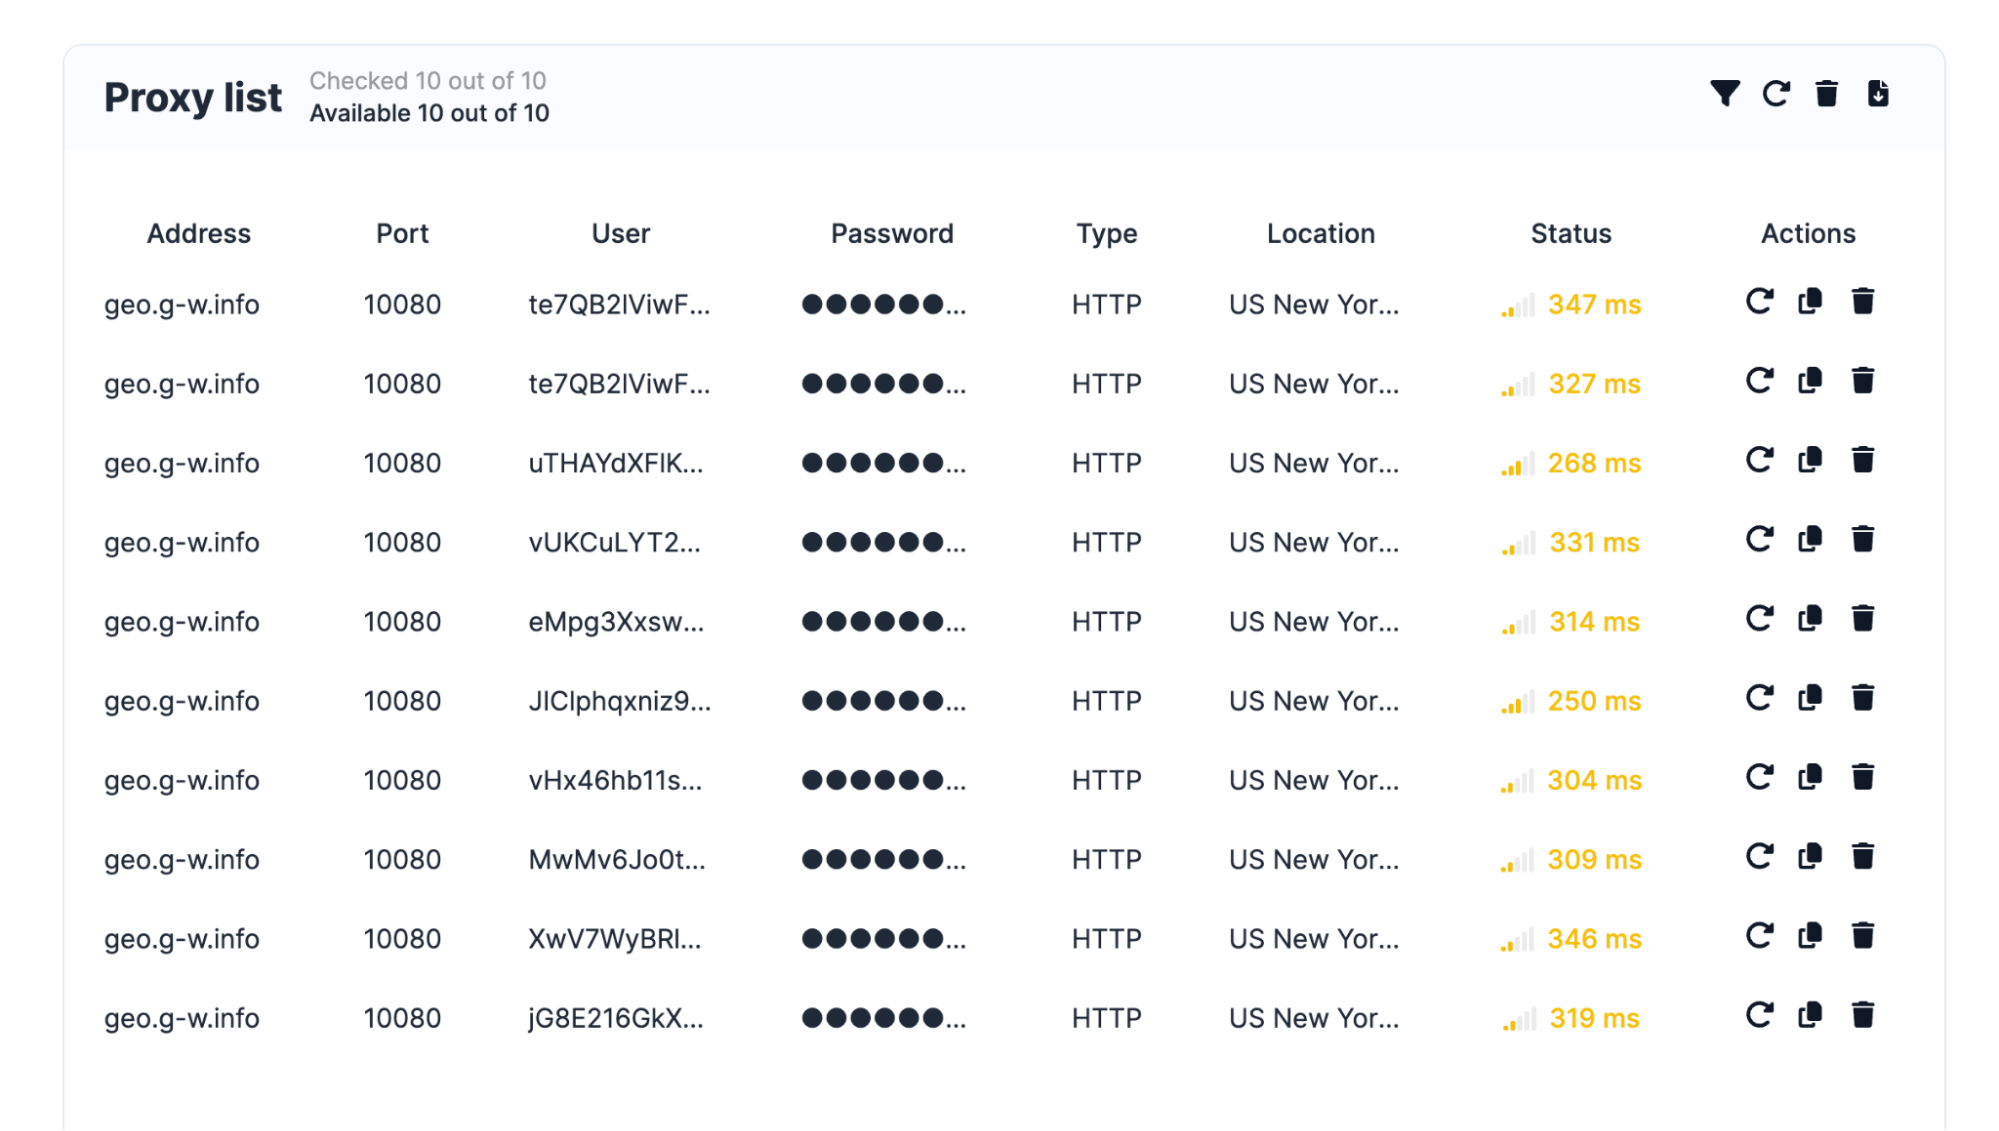Copy the XwV7WyBRl proxy row
This screenshot has height=1131, width=1999.
point(1810,936)
